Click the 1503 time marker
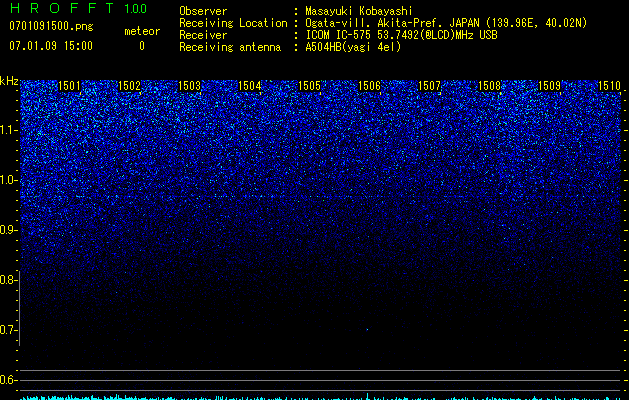The image size is (629, 400). click(189, 86)
